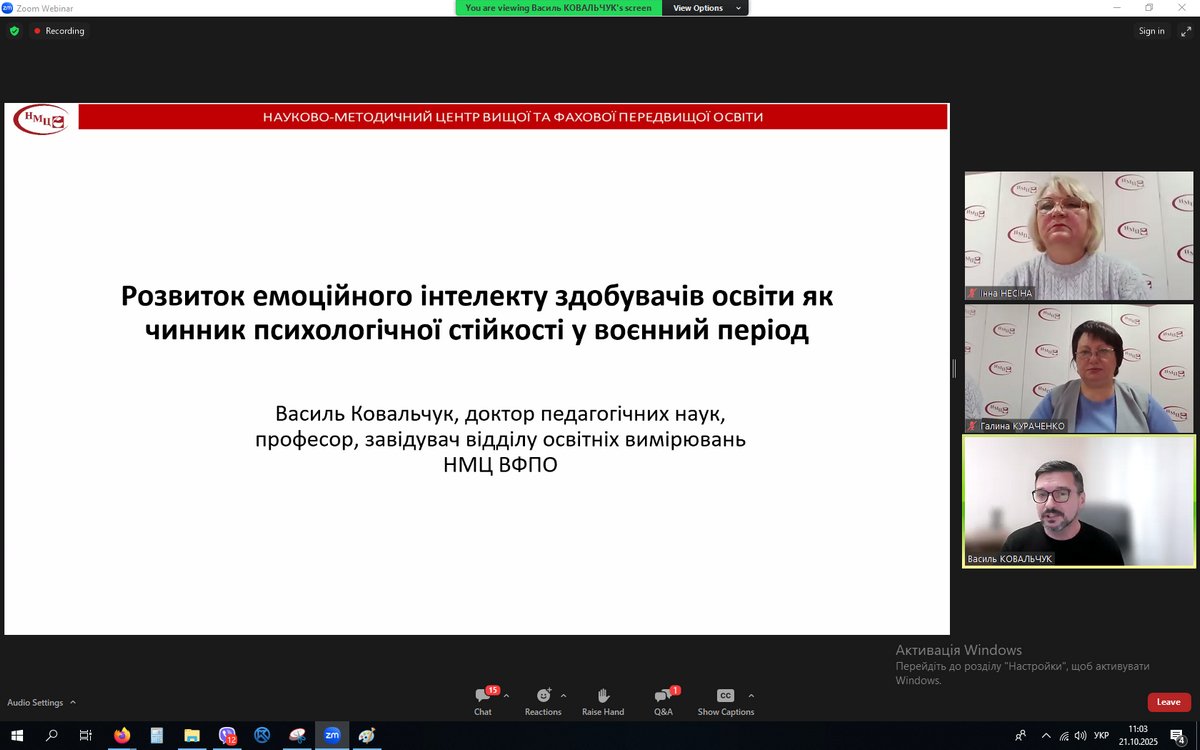Viewport: 1200px width, 750px height.
Task: Click the green encryption shield icon
Action: [14, 31]
